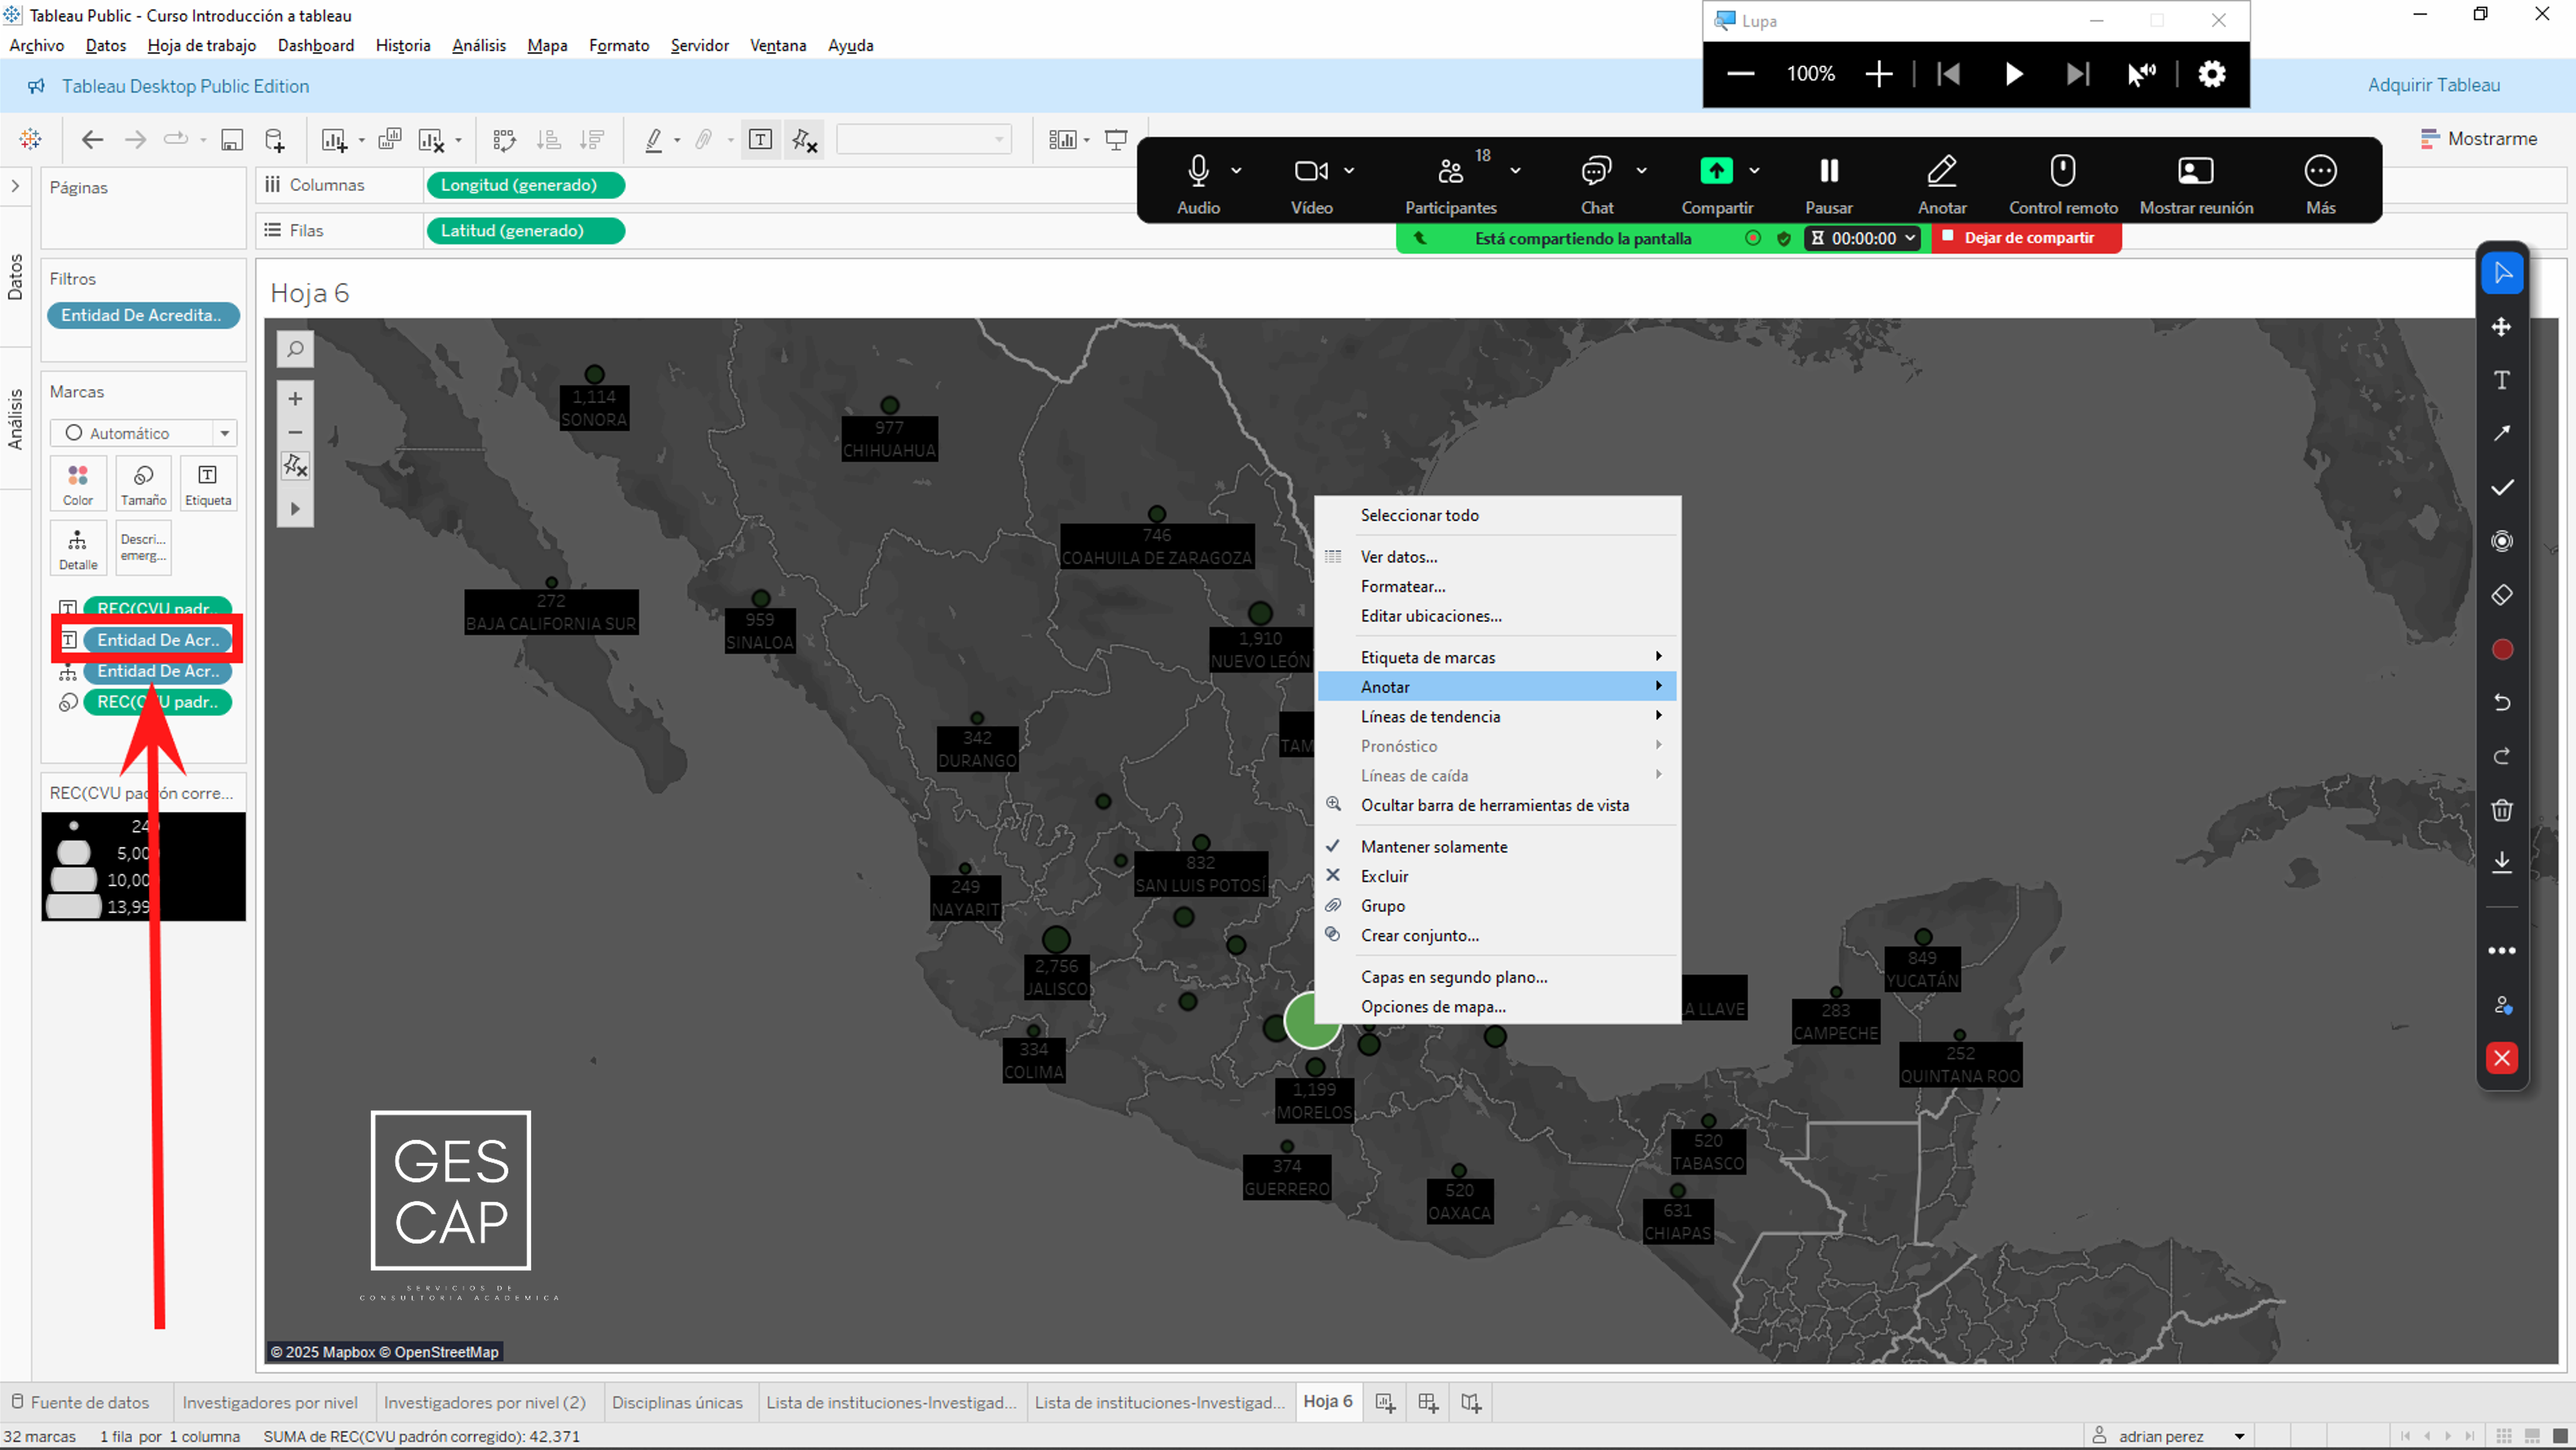Click the save workbook icon
This screenshot has width=2576, height=1450.
click(x=232, y=140)
